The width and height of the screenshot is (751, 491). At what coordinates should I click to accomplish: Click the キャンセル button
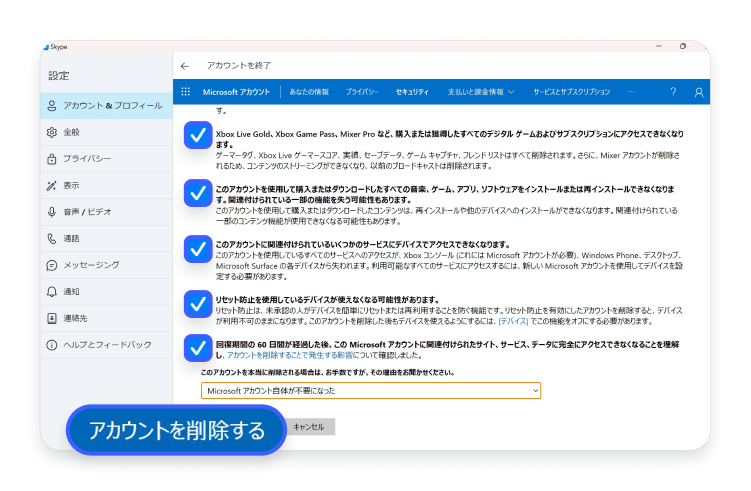pyautogui.click(x=308, y=427)
